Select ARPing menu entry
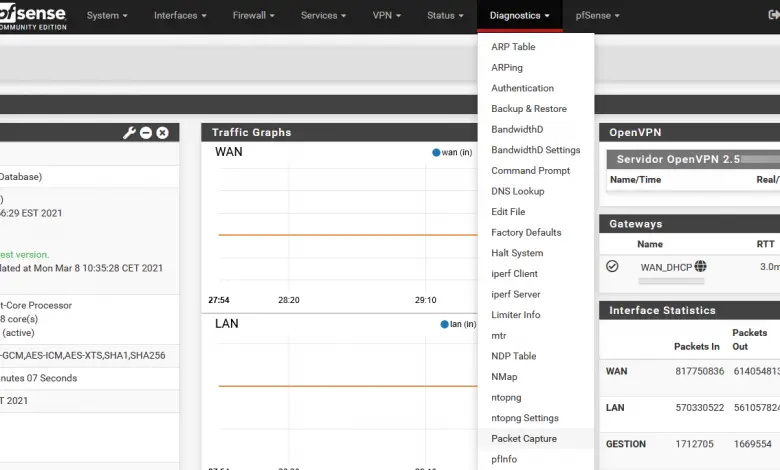Viewport: 780px width, 470px height. click(536, 68)
